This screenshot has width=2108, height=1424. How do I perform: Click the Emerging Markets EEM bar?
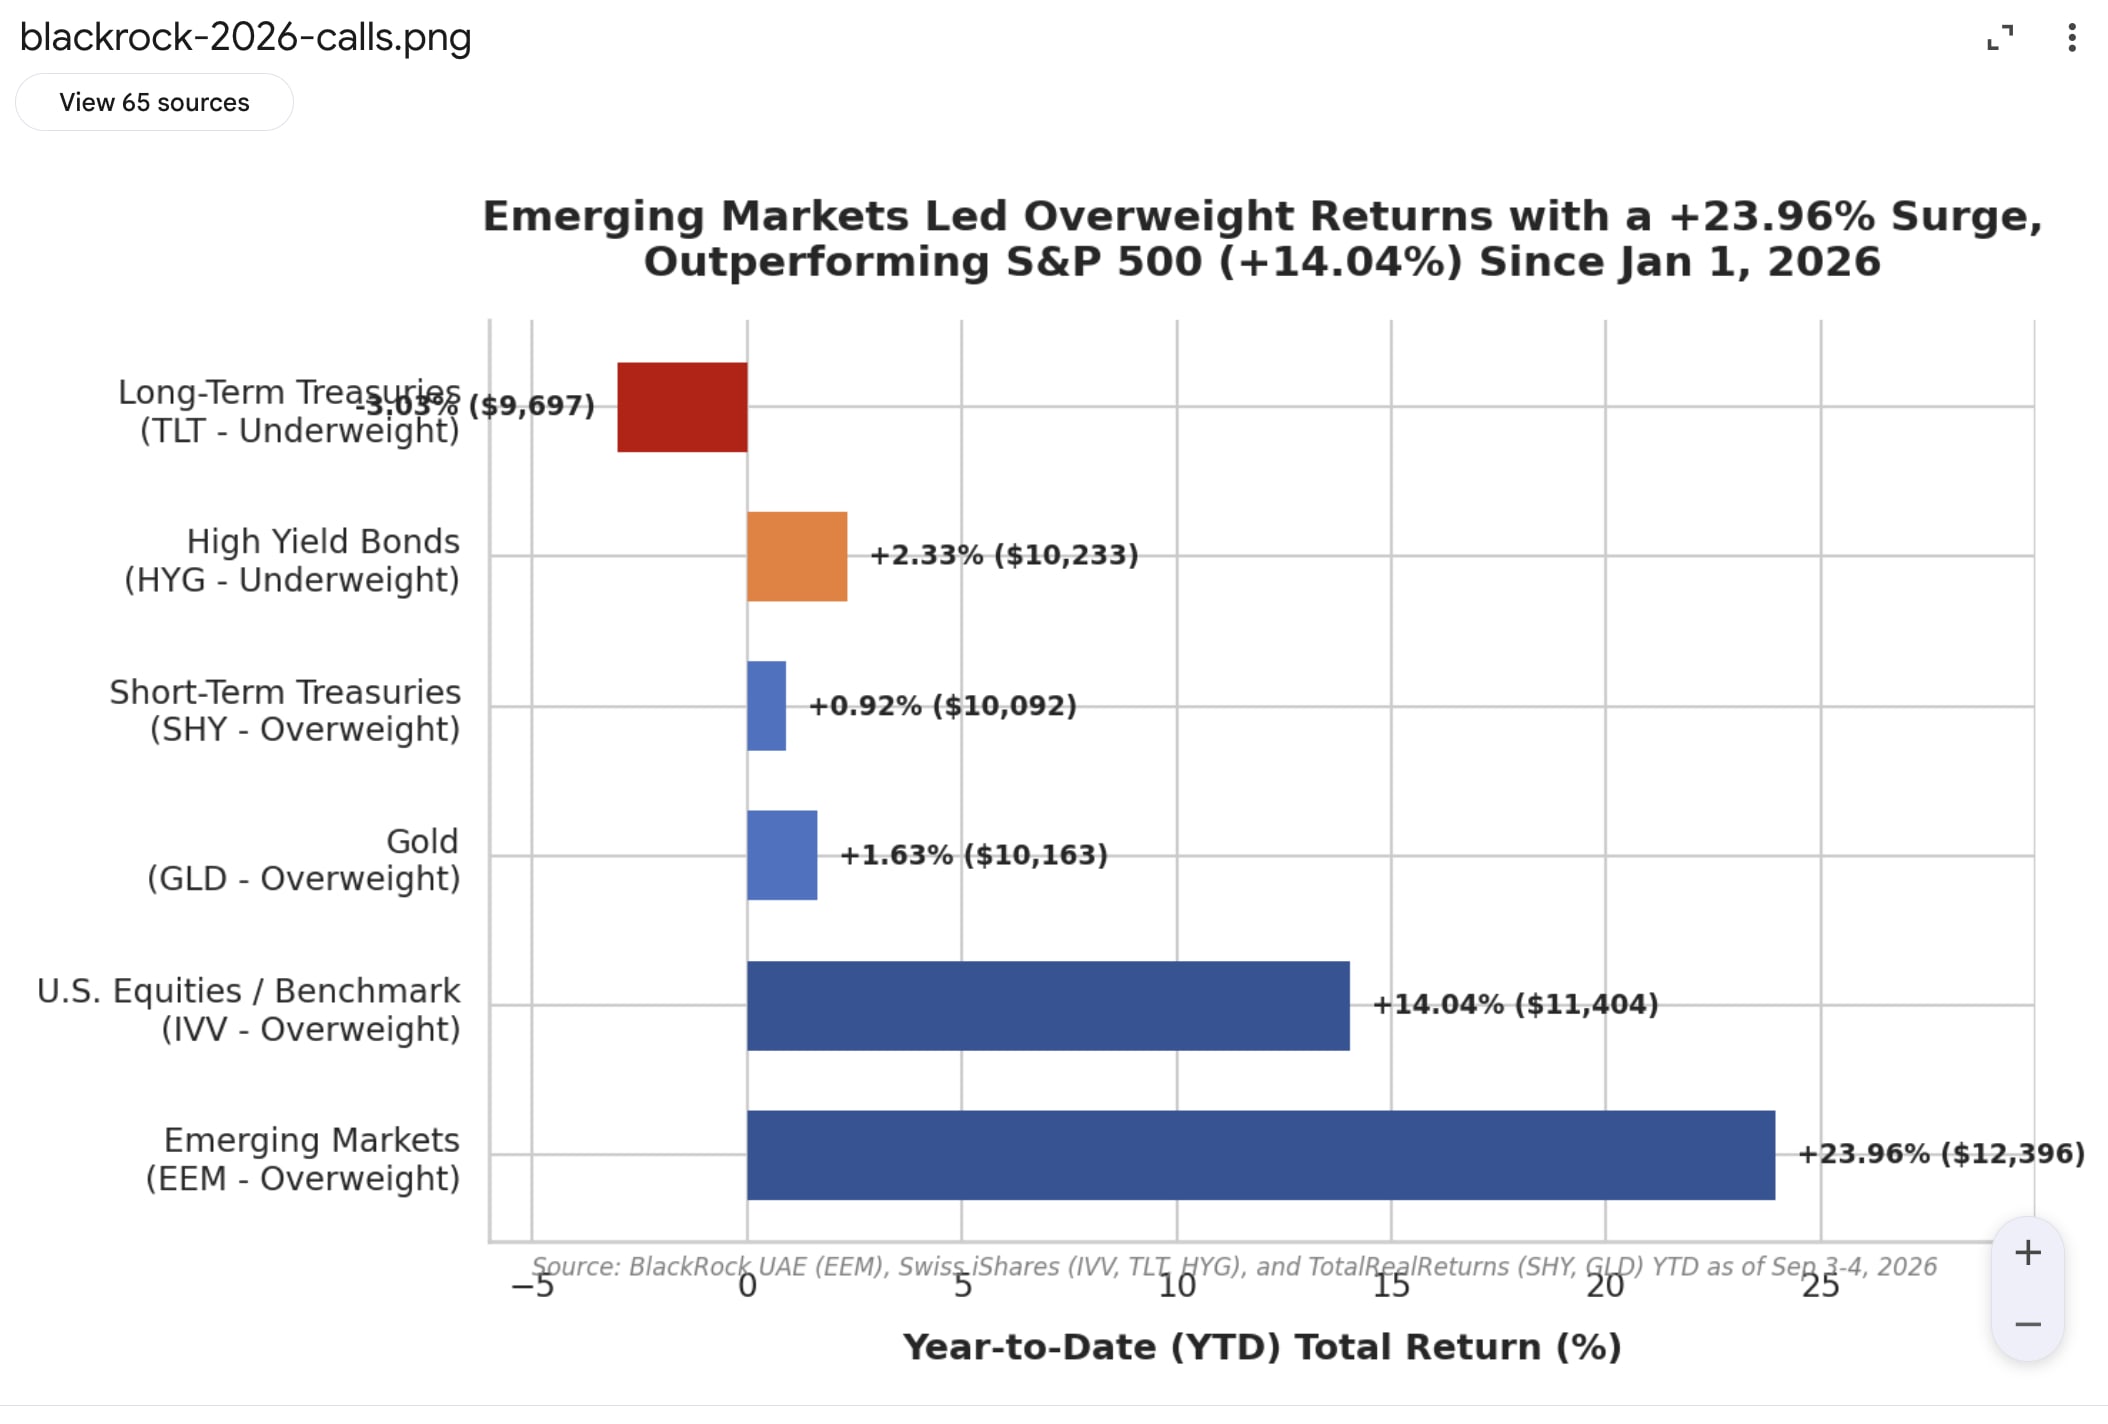tap(1261, 1155)
